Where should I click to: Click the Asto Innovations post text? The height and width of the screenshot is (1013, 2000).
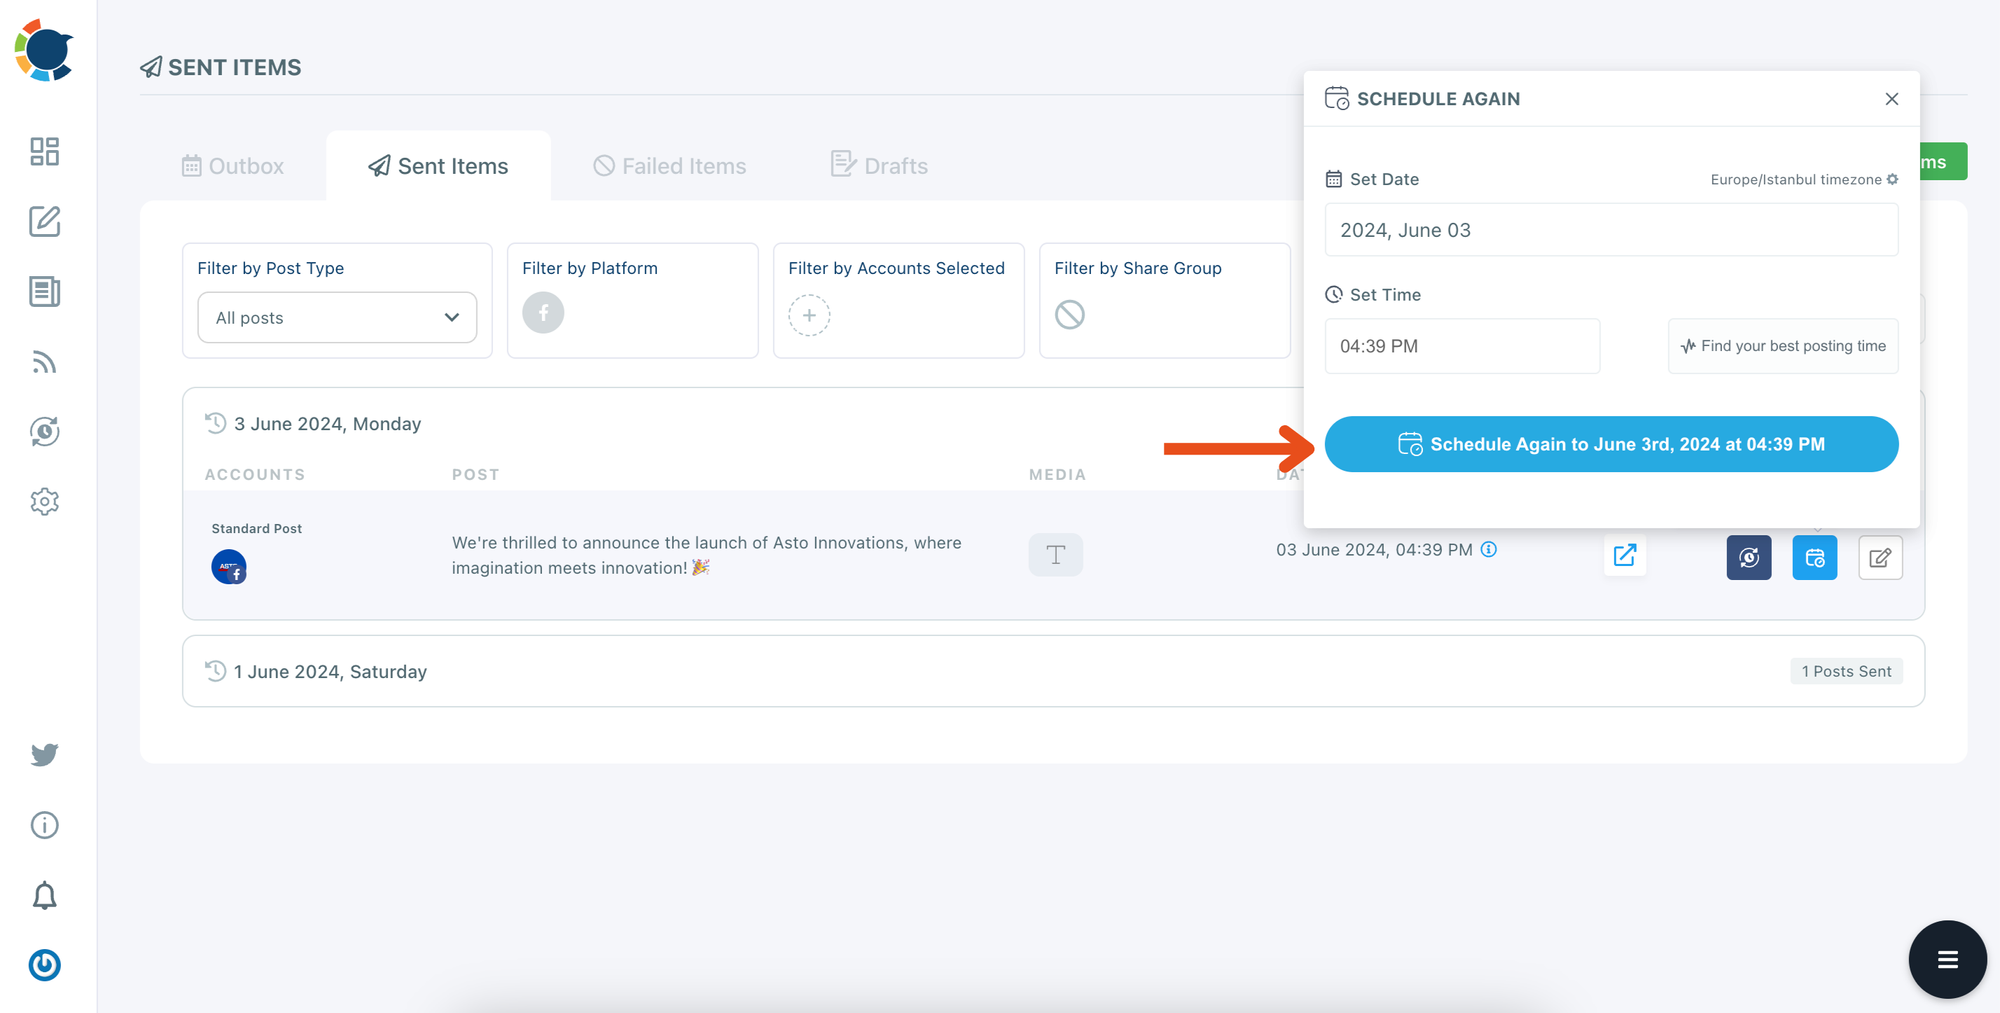click(x=706, y=555)
